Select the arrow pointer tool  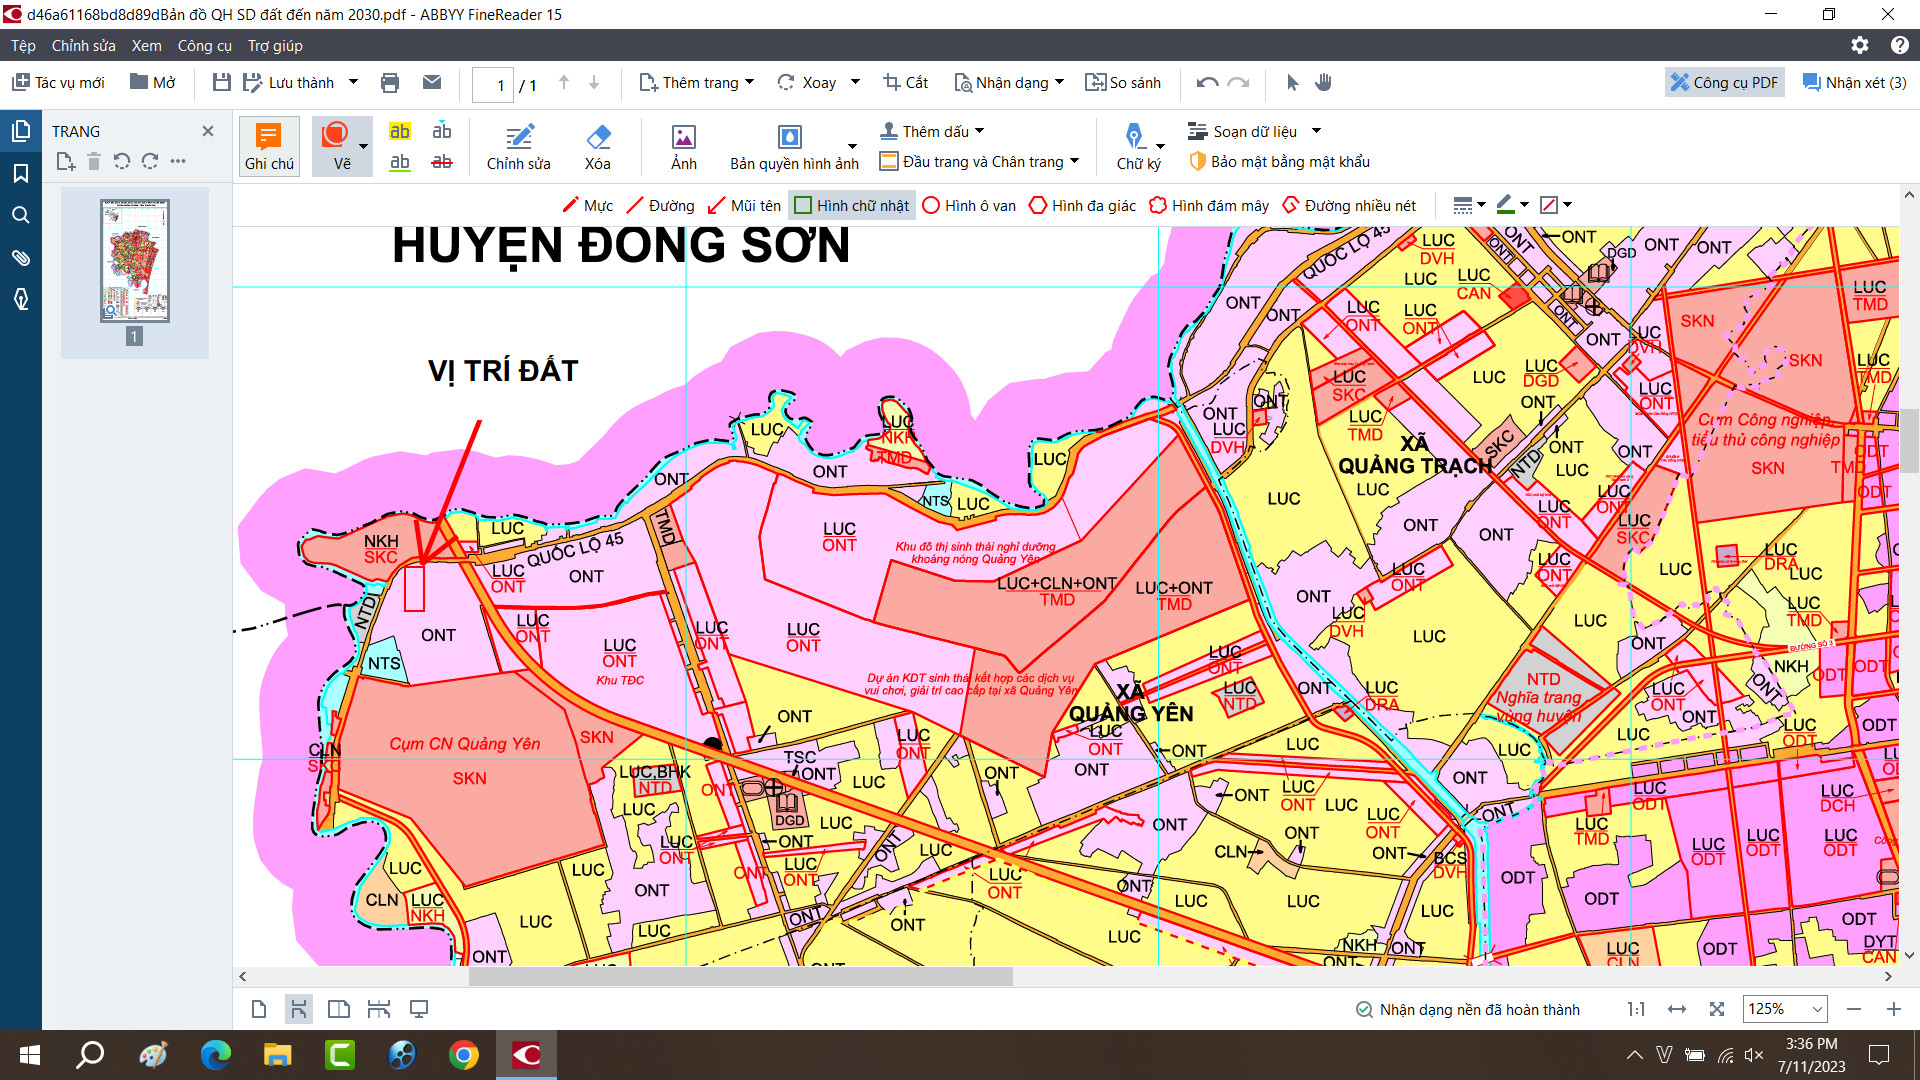click(x=1292, y=83)
